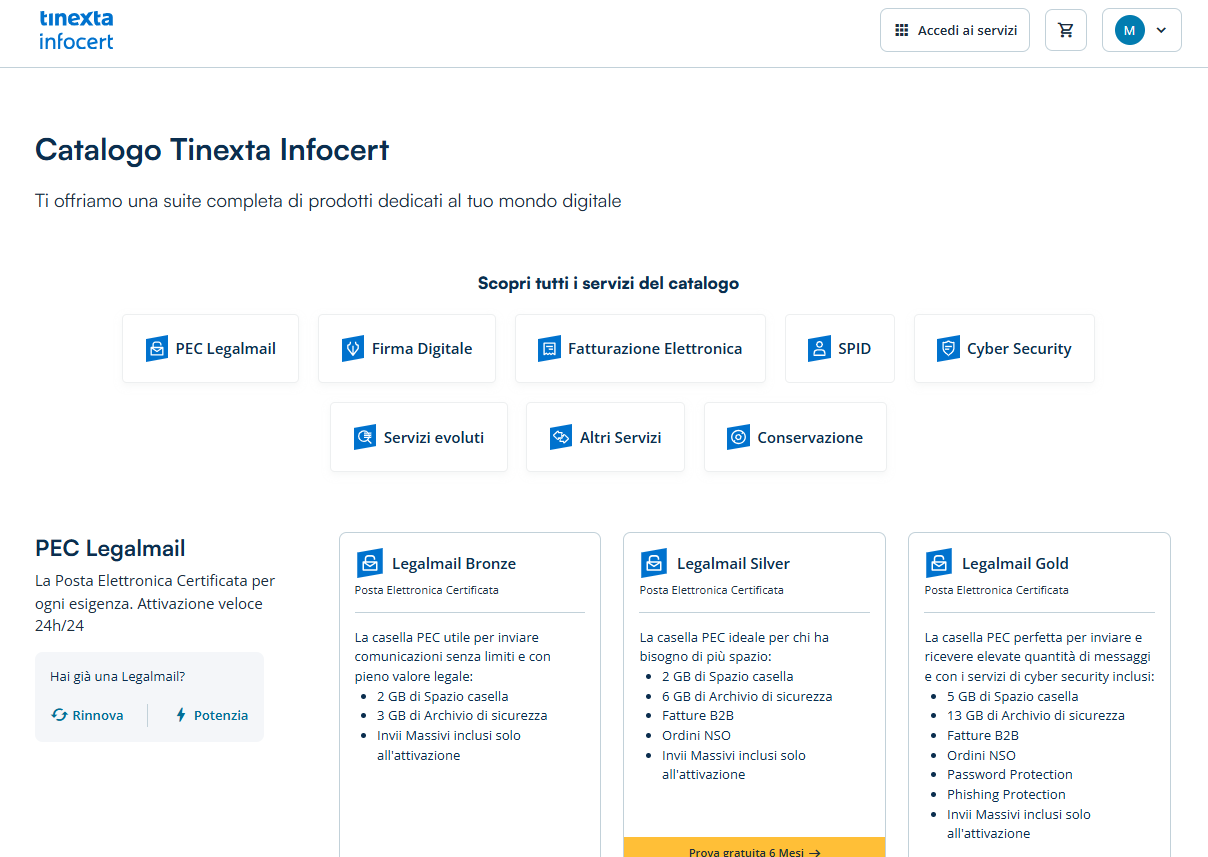Select the Servizi evoluti category label
The height and width of the screenshot is (857, 1208).
[x=434, y=437]
